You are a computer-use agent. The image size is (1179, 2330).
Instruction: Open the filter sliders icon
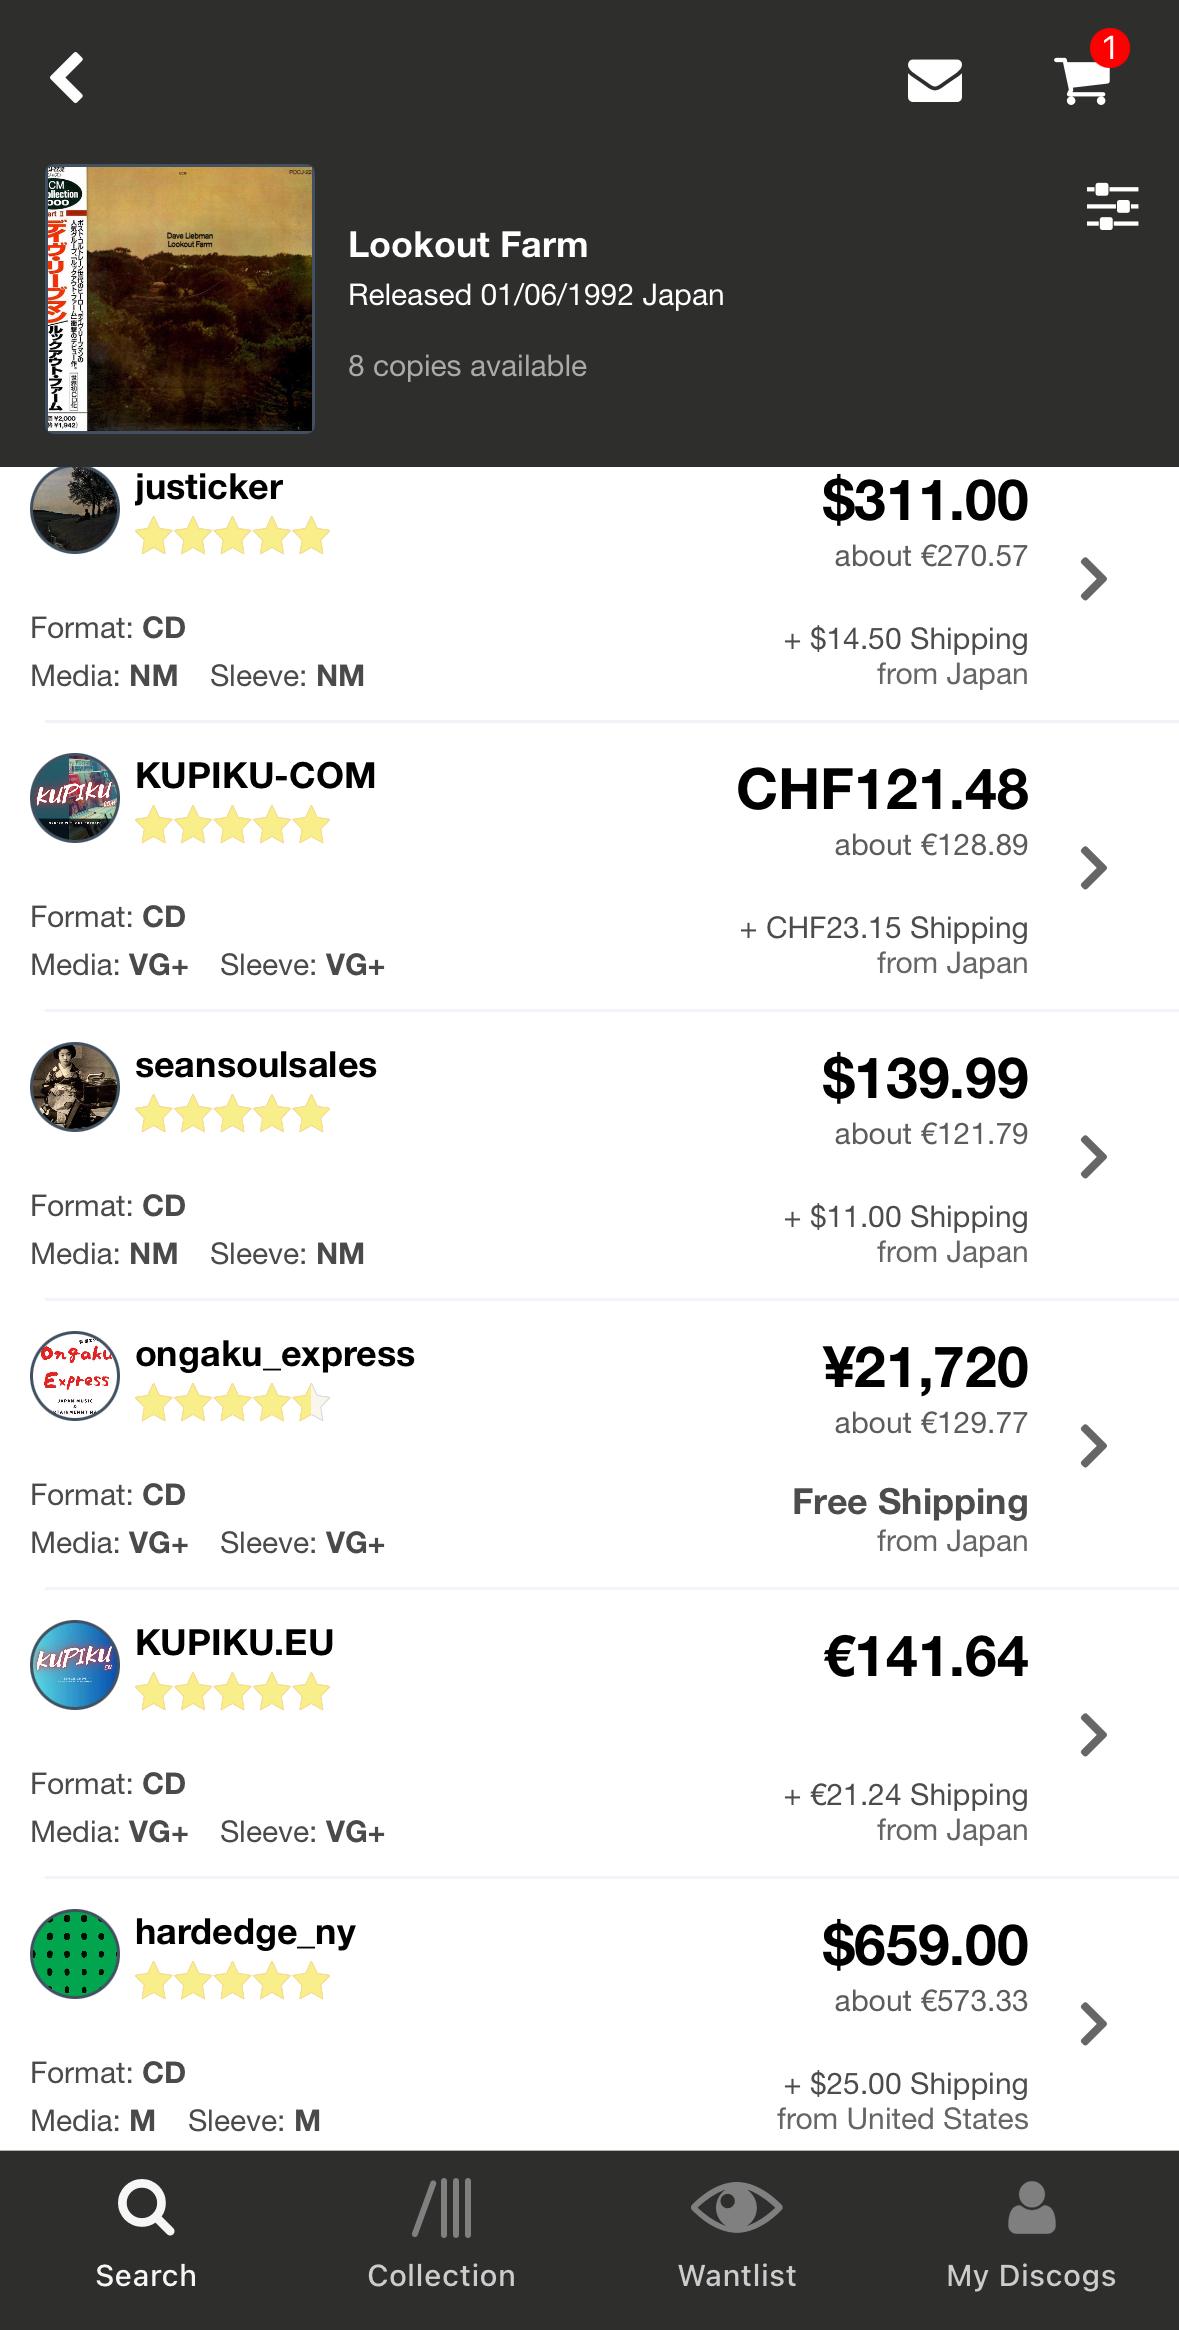click(x=1112, y=206)
